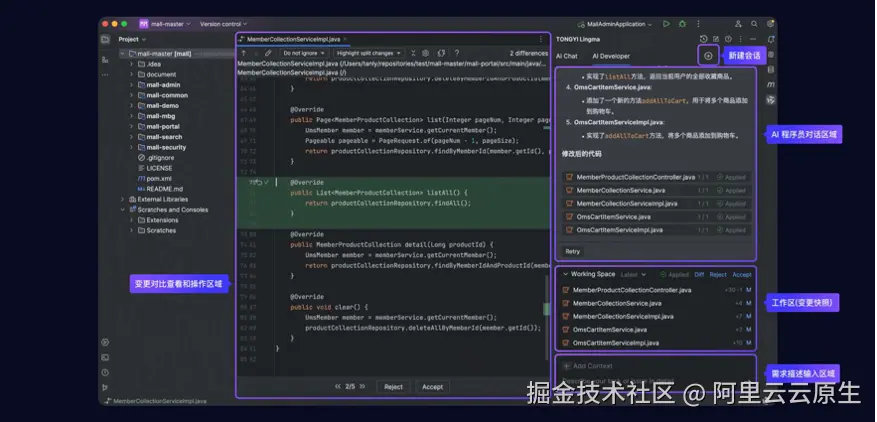Viewport: 877px width, 422px height.
Task: Click the Lingma help info icon
Action: 728,39
